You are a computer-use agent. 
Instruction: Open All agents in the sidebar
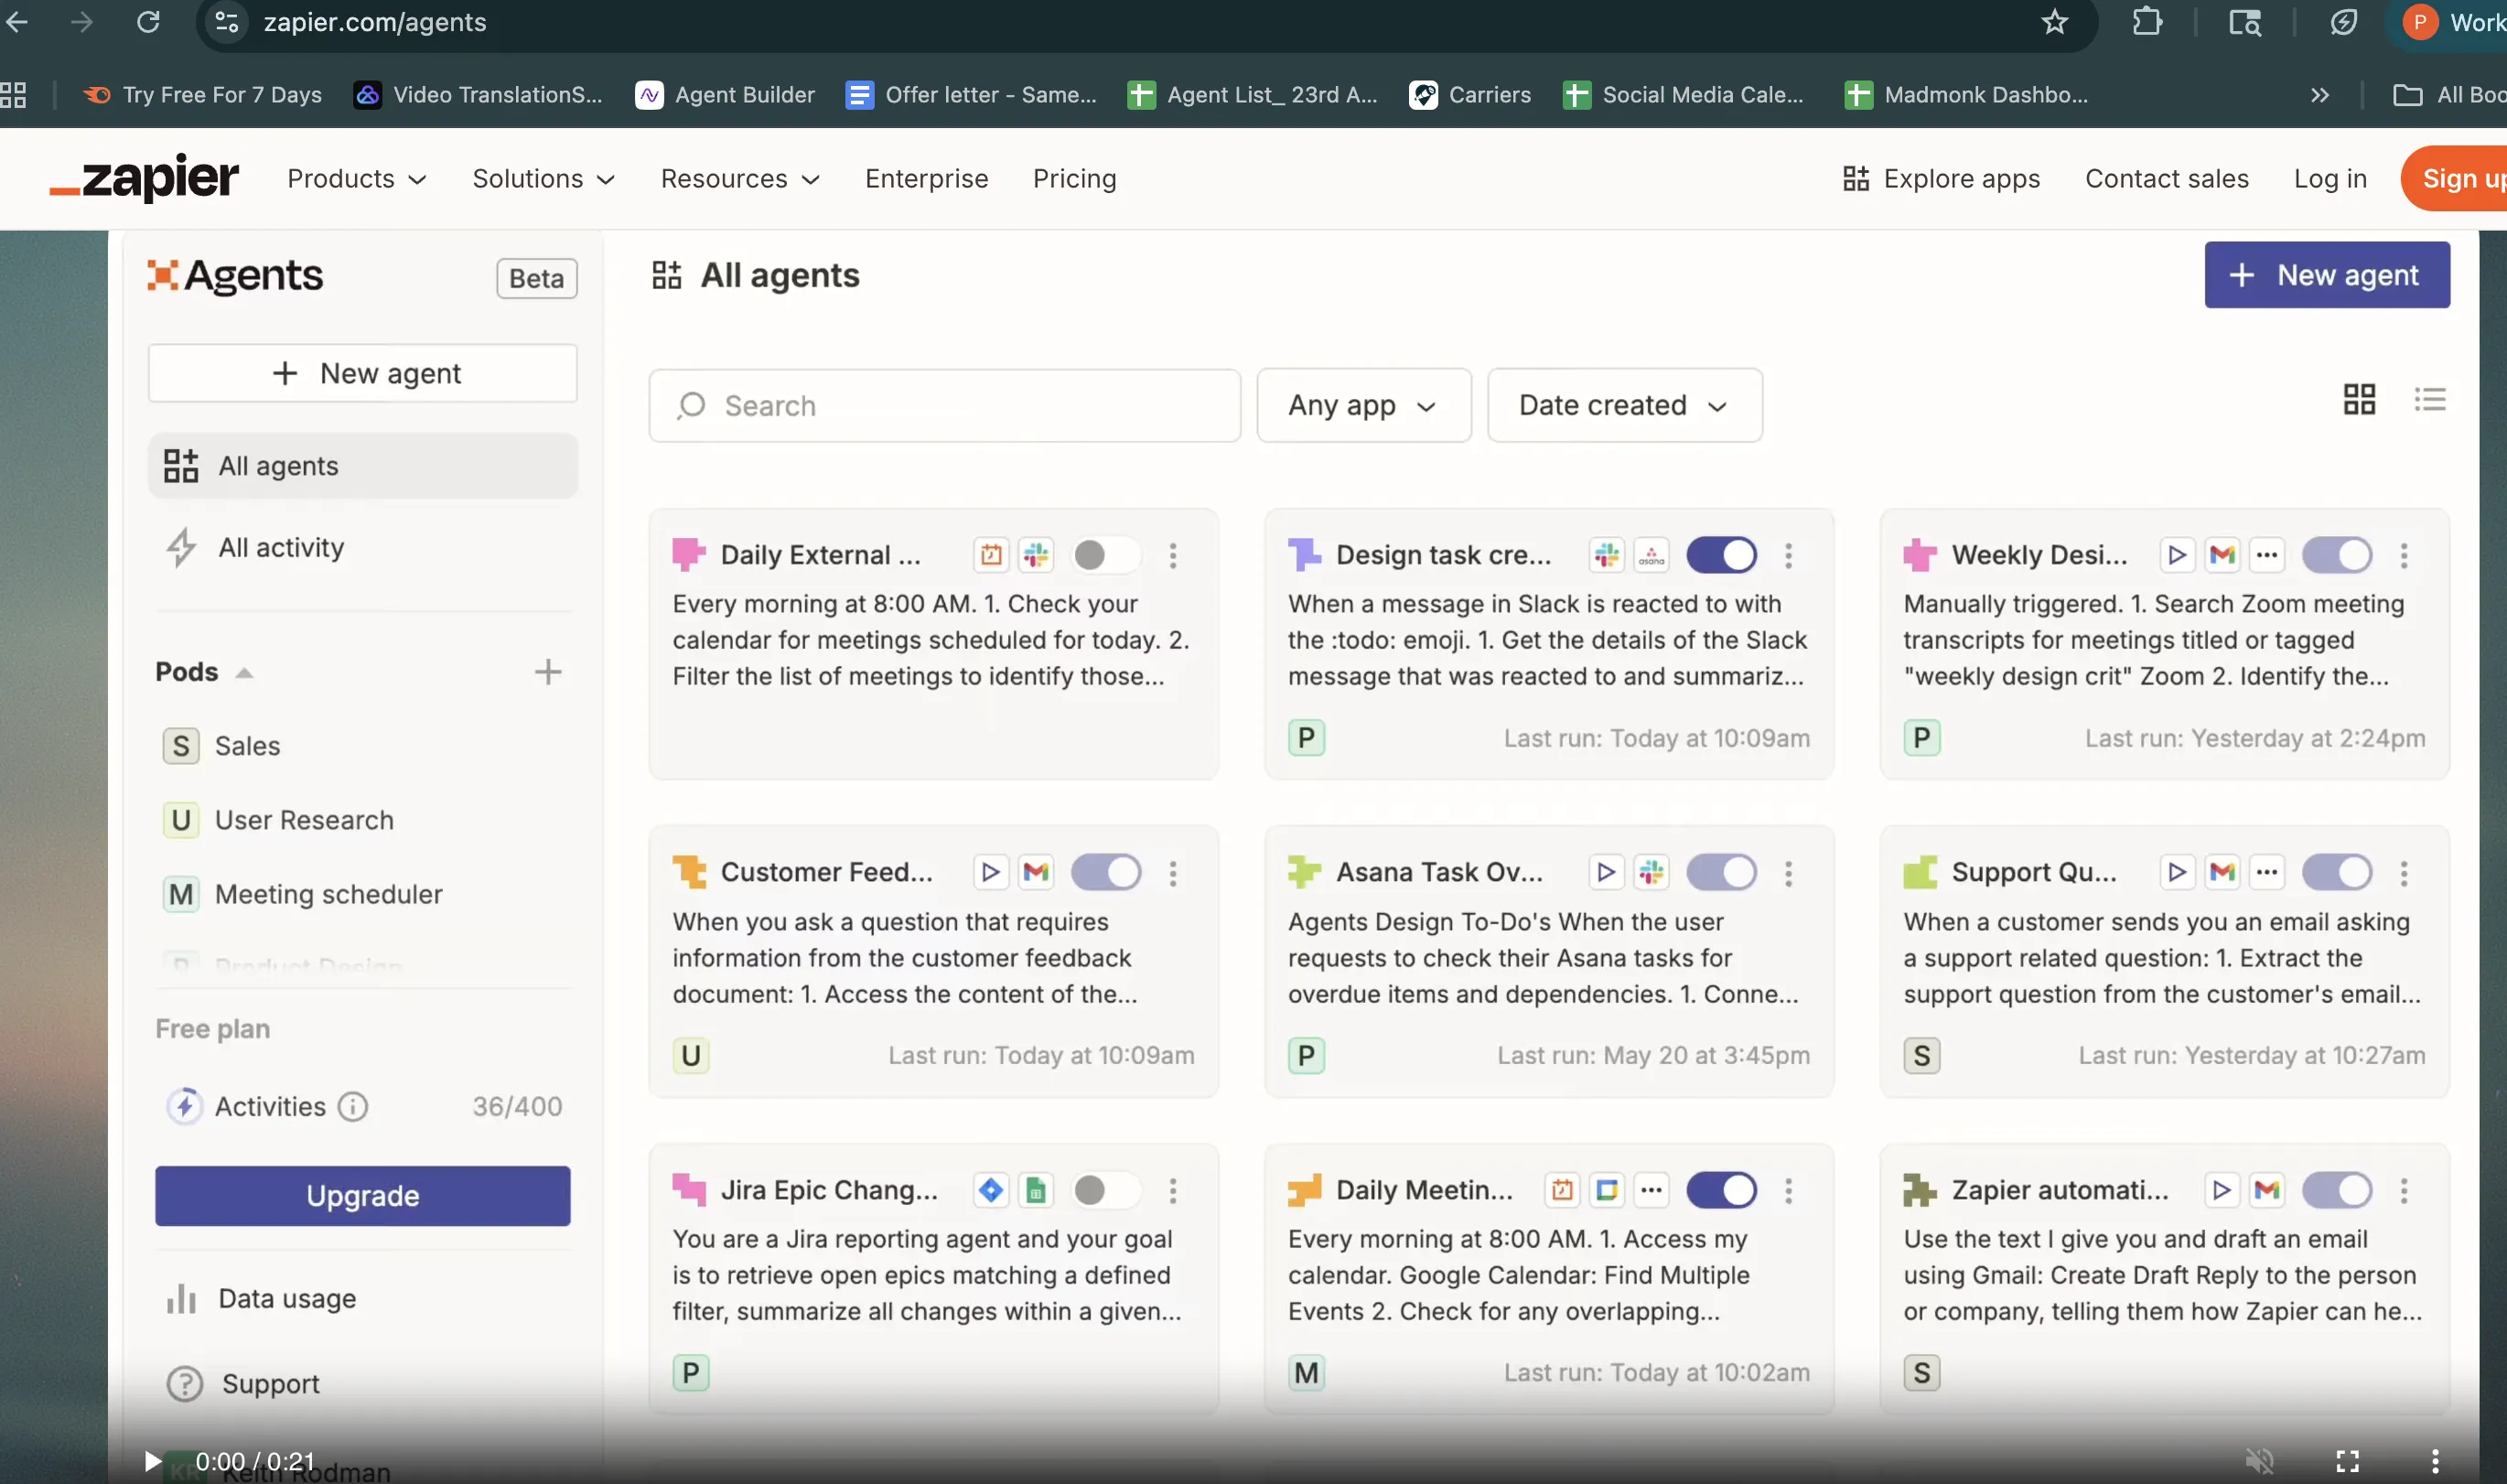pyautogui.click(x=363, y=466)
